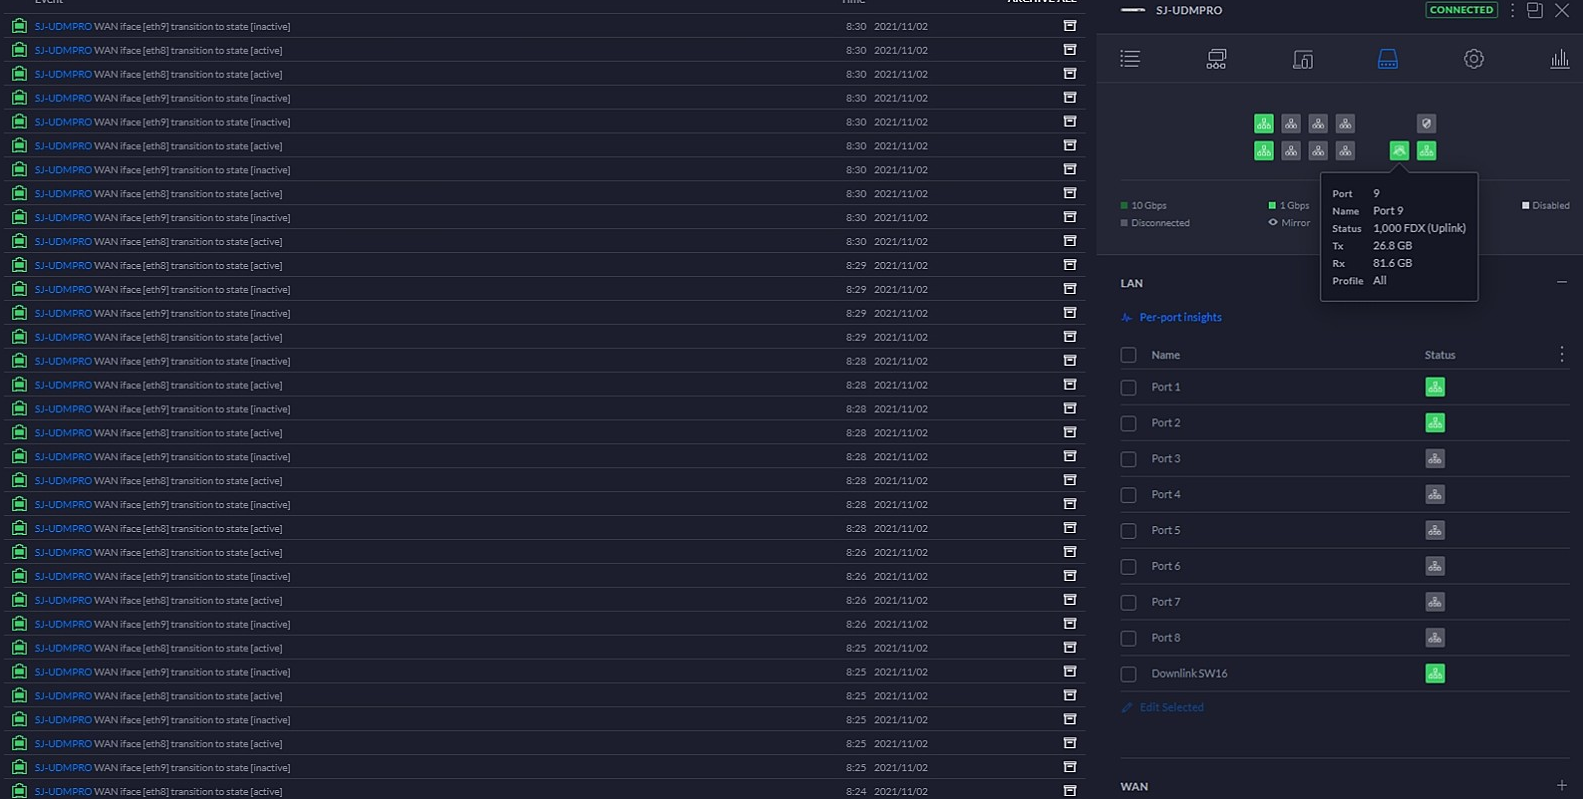
Task: Click the 10 Gbps legend entry
Action: point(1144,205)
